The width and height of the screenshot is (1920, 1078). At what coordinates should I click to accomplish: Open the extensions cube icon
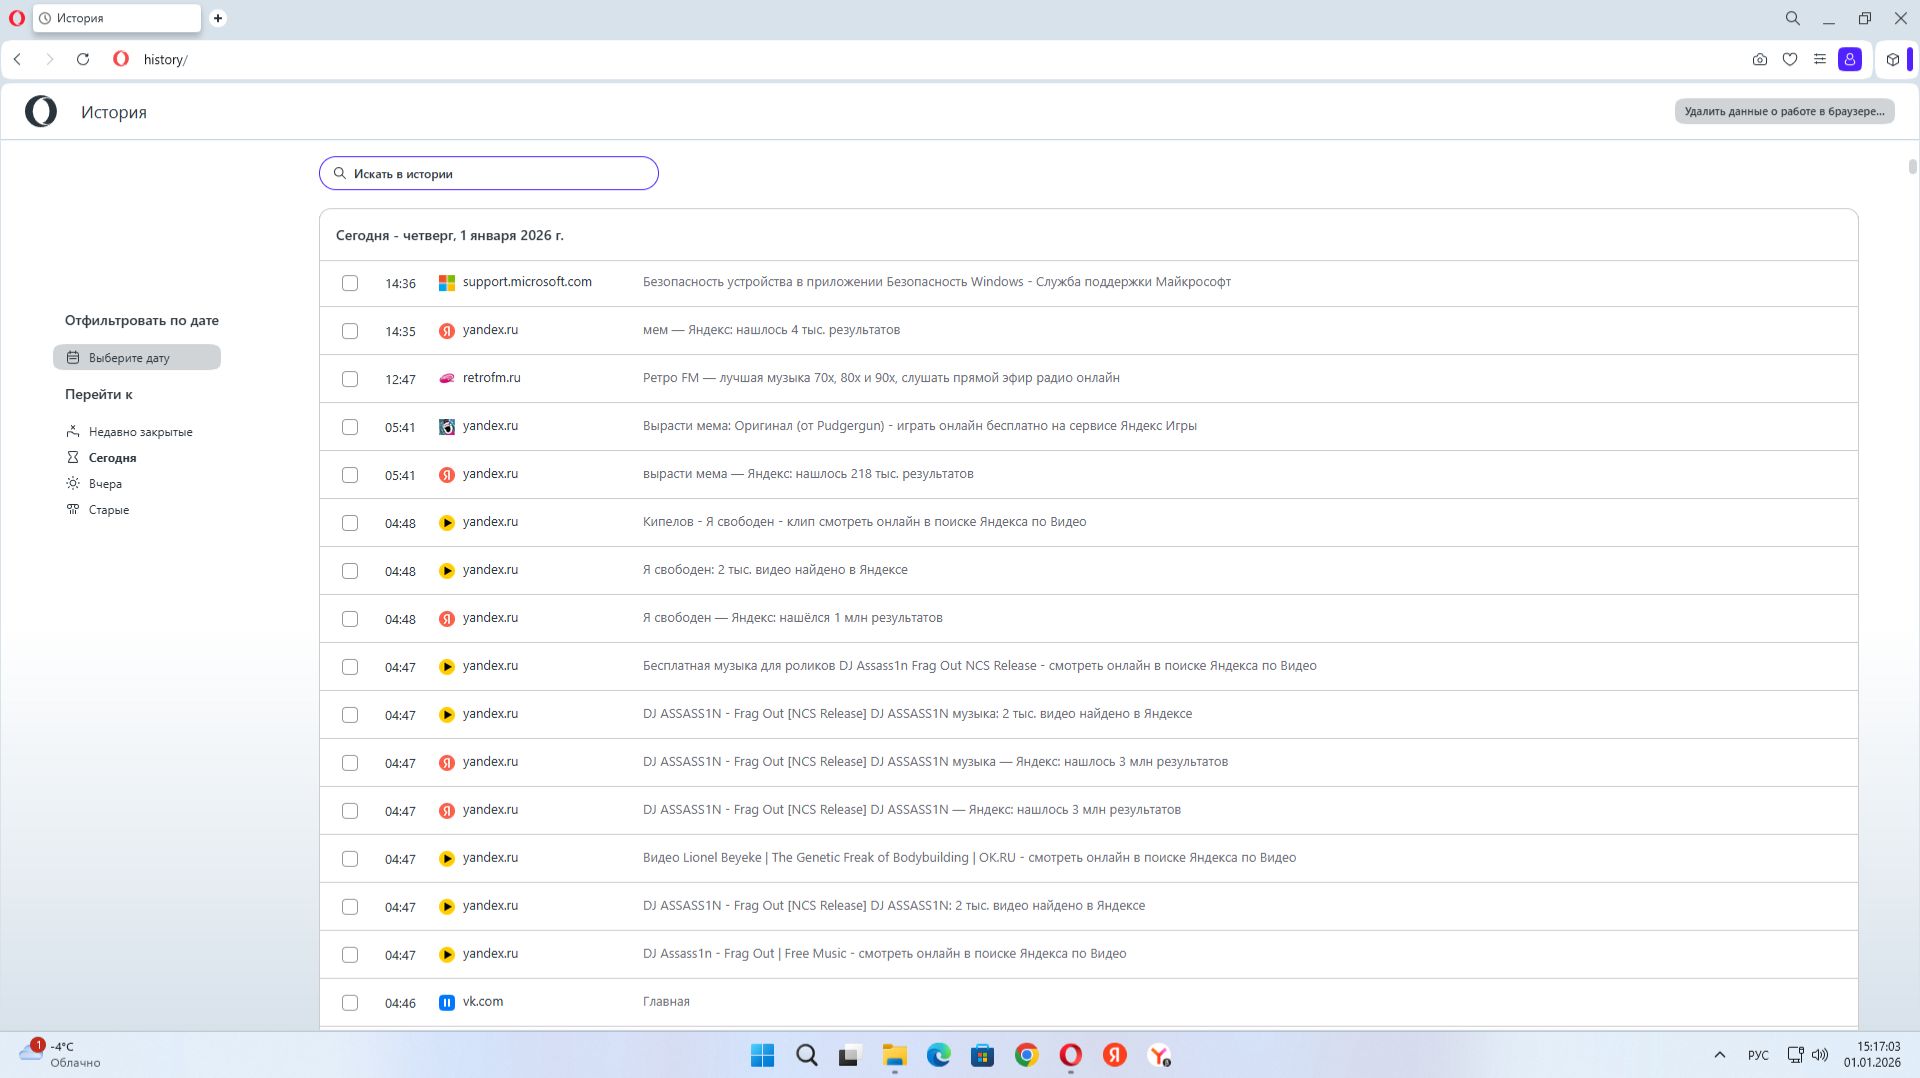1893,60
